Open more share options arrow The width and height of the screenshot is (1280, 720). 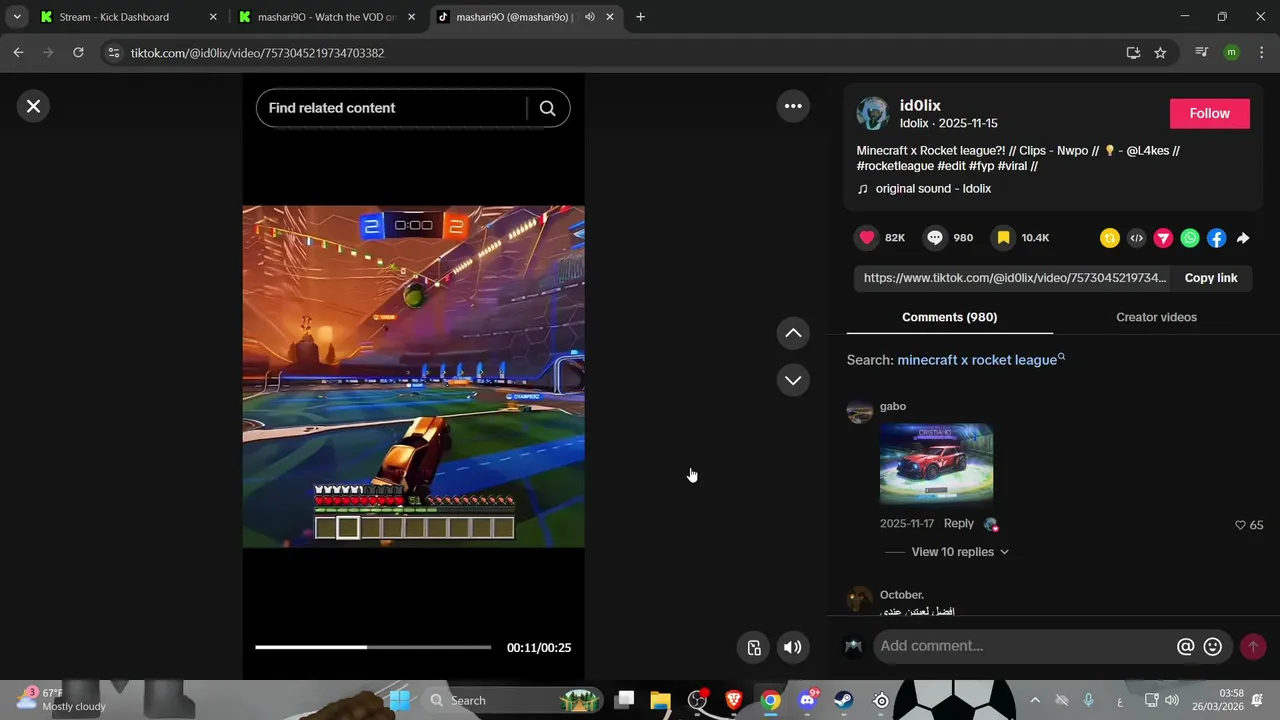coord(1243,238)
